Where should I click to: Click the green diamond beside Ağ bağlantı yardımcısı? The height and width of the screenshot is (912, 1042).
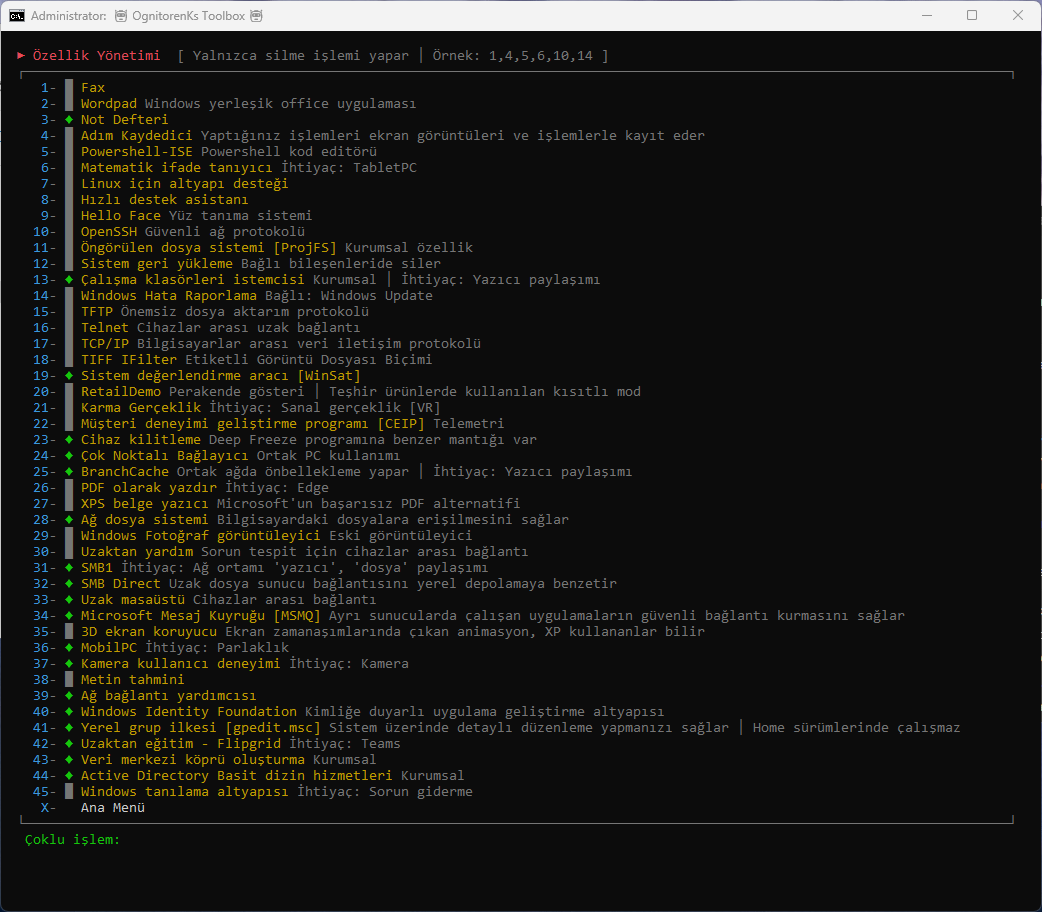tap(69, 696)
